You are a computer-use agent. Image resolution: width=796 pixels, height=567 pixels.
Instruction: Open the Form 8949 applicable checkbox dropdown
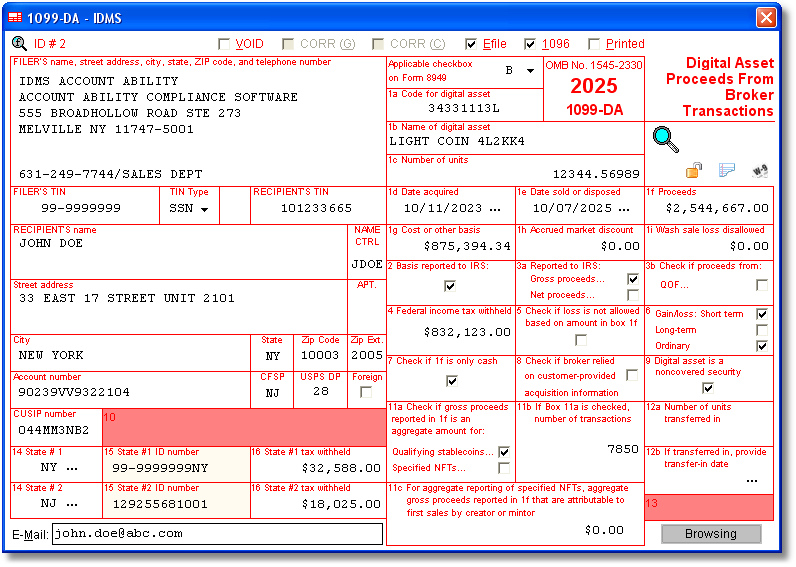530,71
